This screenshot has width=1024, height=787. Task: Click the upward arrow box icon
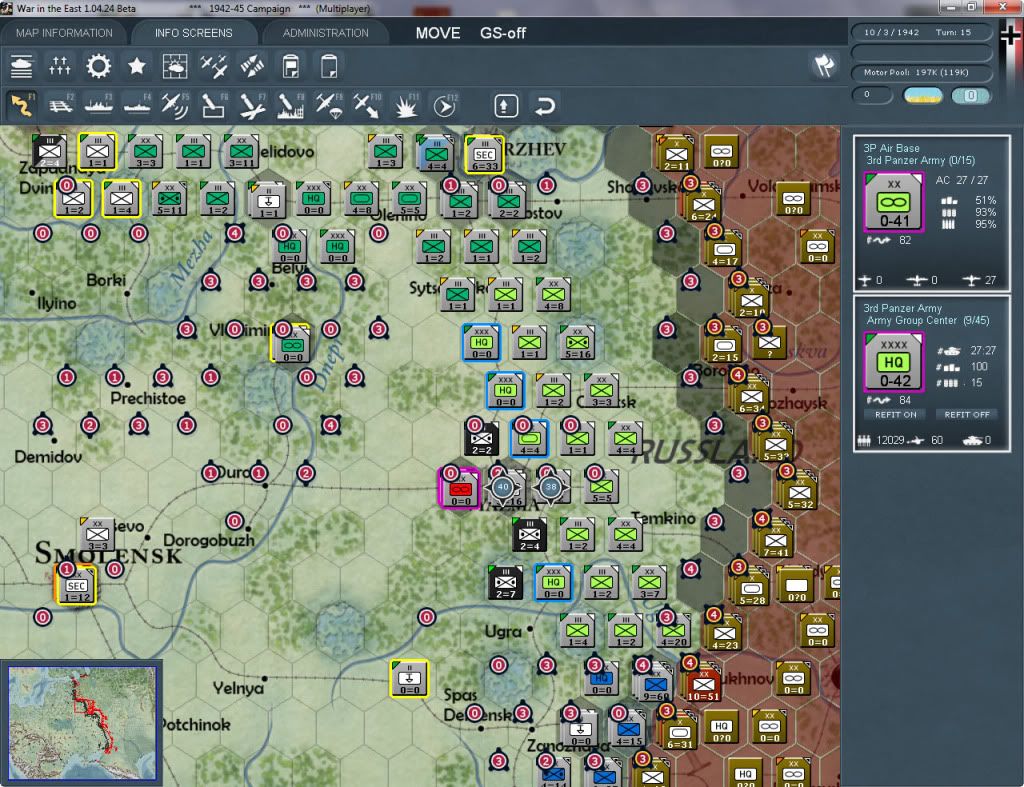point(506,106)
